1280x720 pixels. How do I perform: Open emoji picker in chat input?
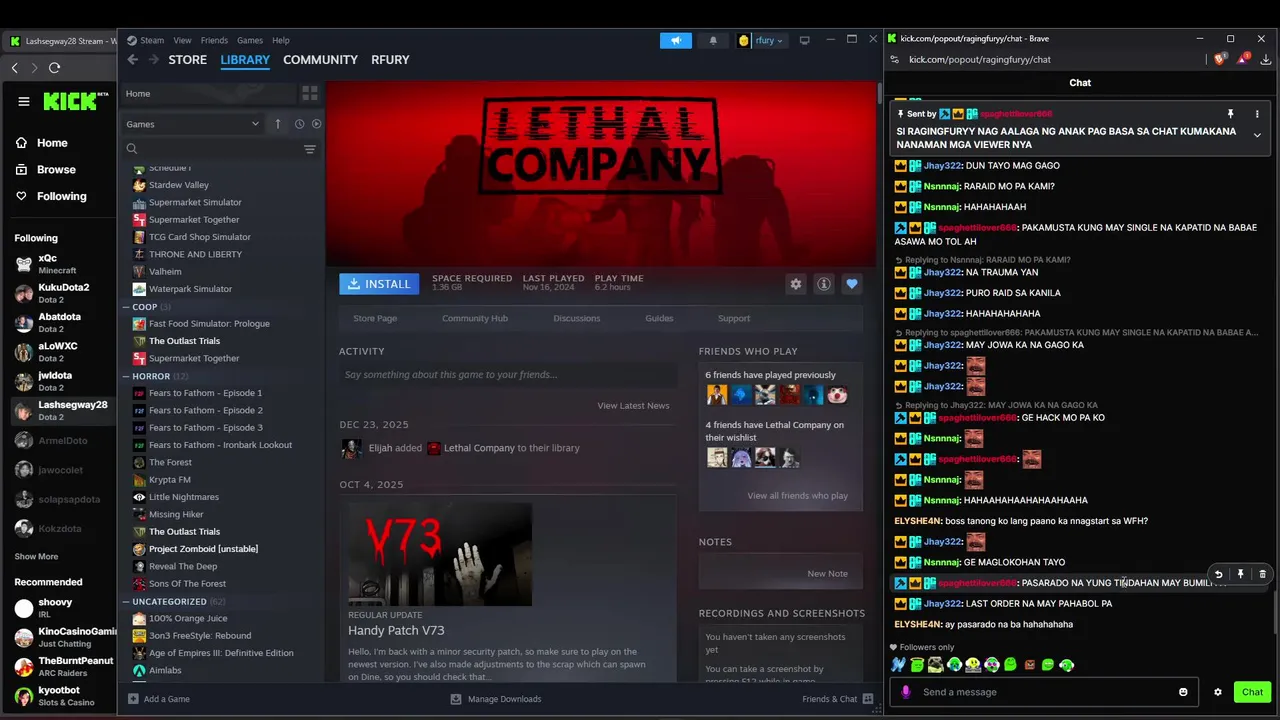[x=1183, y=692]
